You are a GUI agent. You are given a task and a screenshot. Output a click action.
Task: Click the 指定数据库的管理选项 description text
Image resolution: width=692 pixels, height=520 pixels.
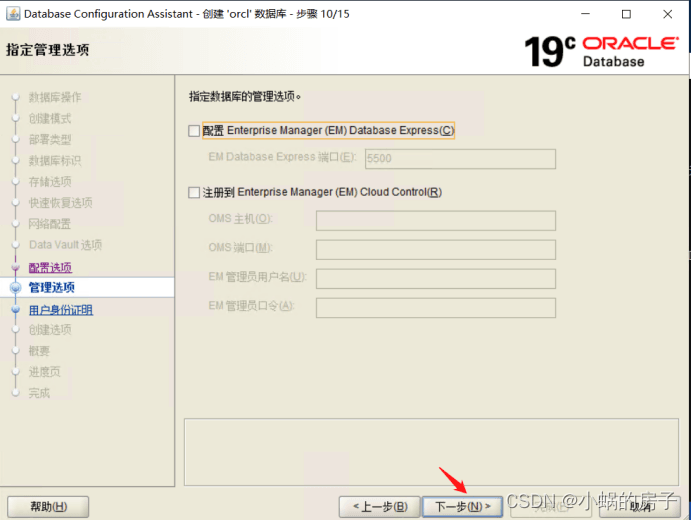(x=245, y=97)
